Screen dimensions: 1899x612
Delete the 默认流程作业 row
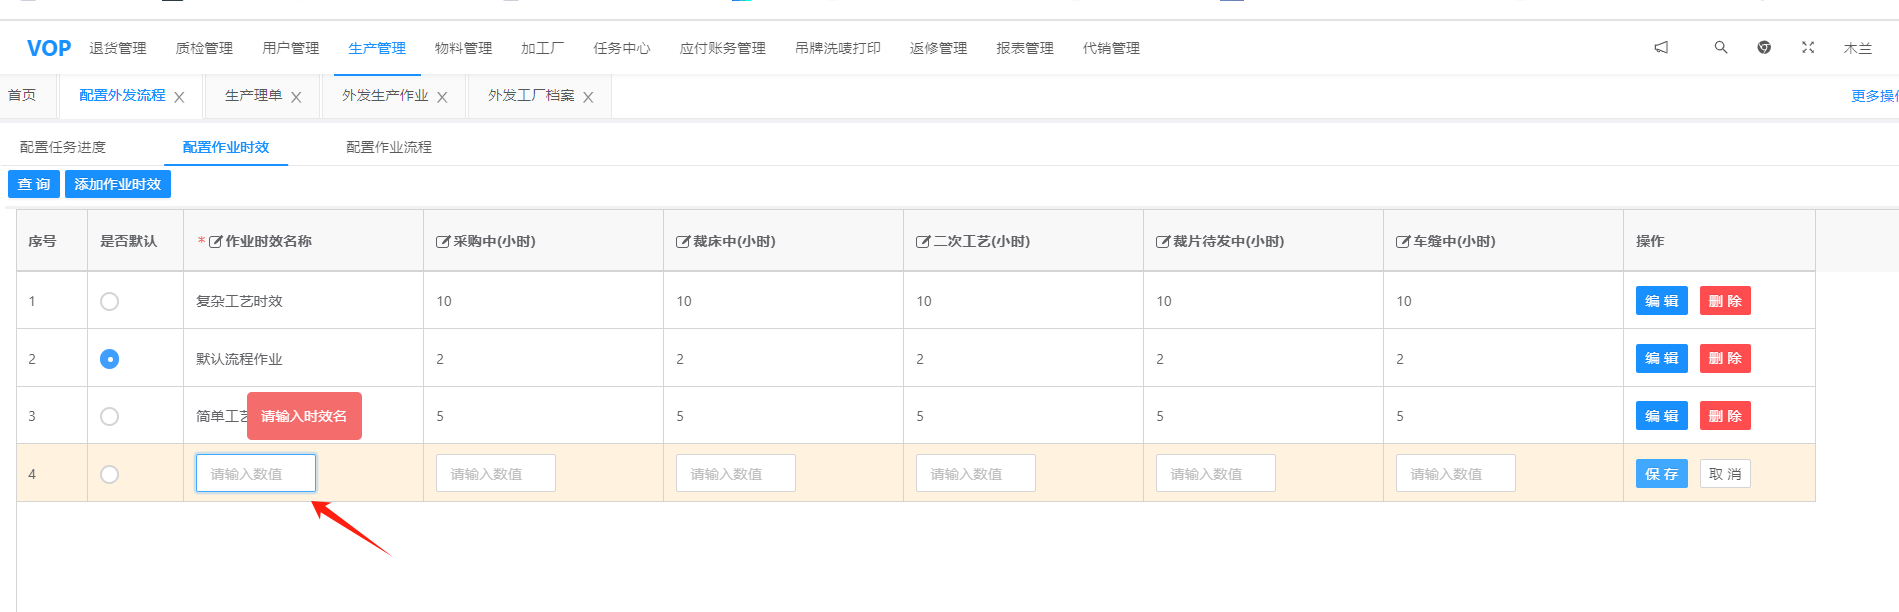(1725, 359)
